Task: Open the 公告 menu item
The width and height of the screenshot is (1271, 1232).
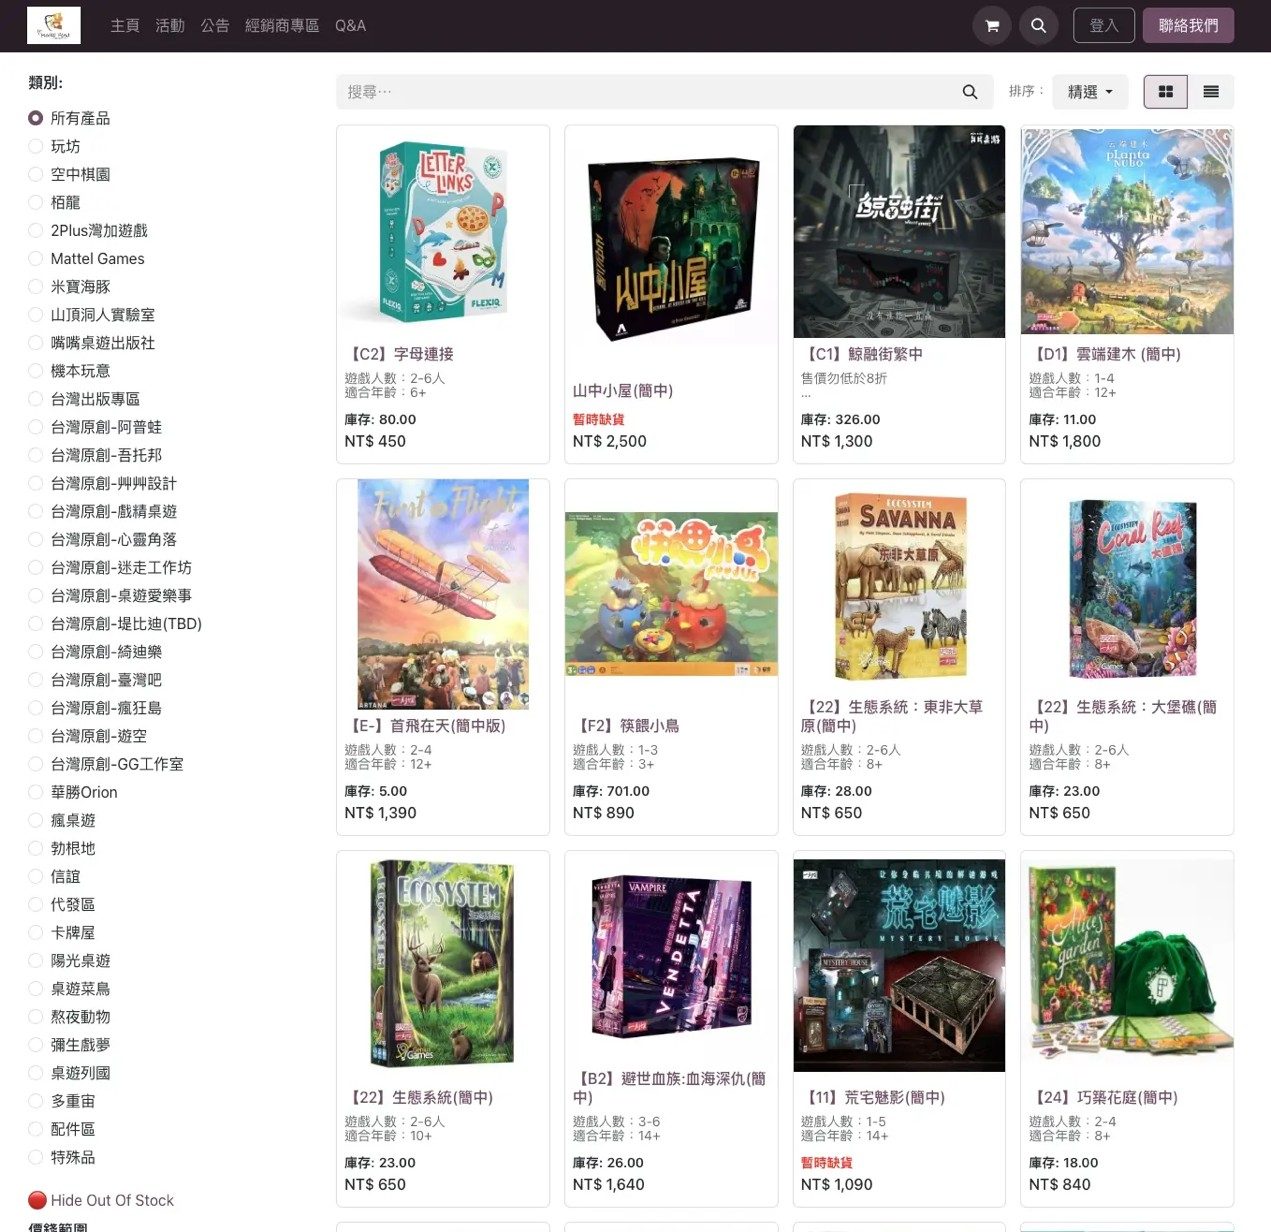Action: click(x=215, y=26)
